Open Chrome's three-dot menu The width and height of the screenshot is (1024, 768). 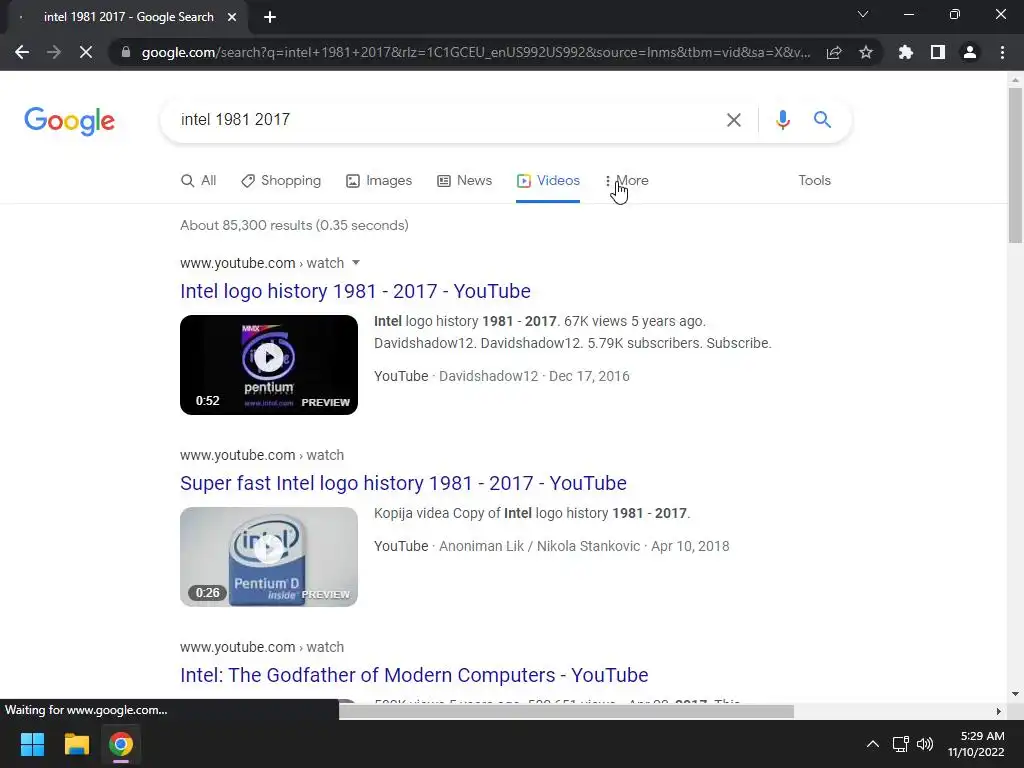click(x=1002, y=52)
